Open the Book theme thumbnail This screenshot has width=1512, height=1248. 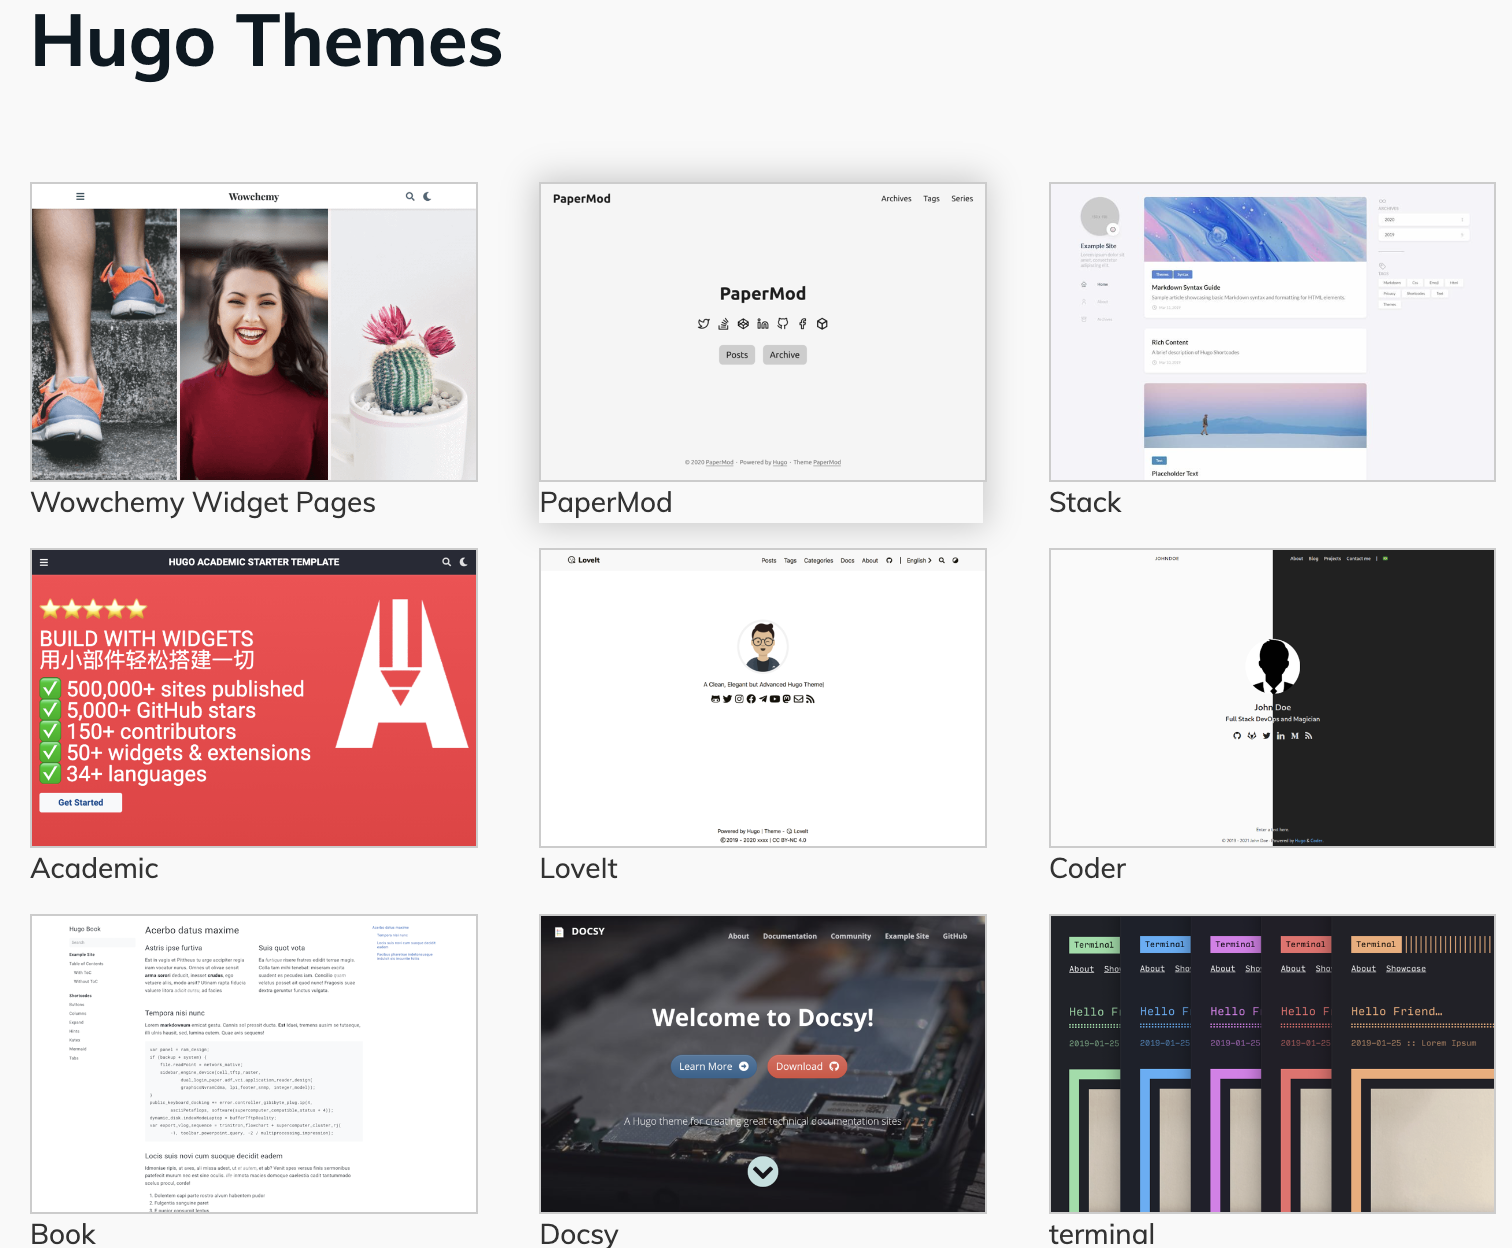coord(254,1064)
